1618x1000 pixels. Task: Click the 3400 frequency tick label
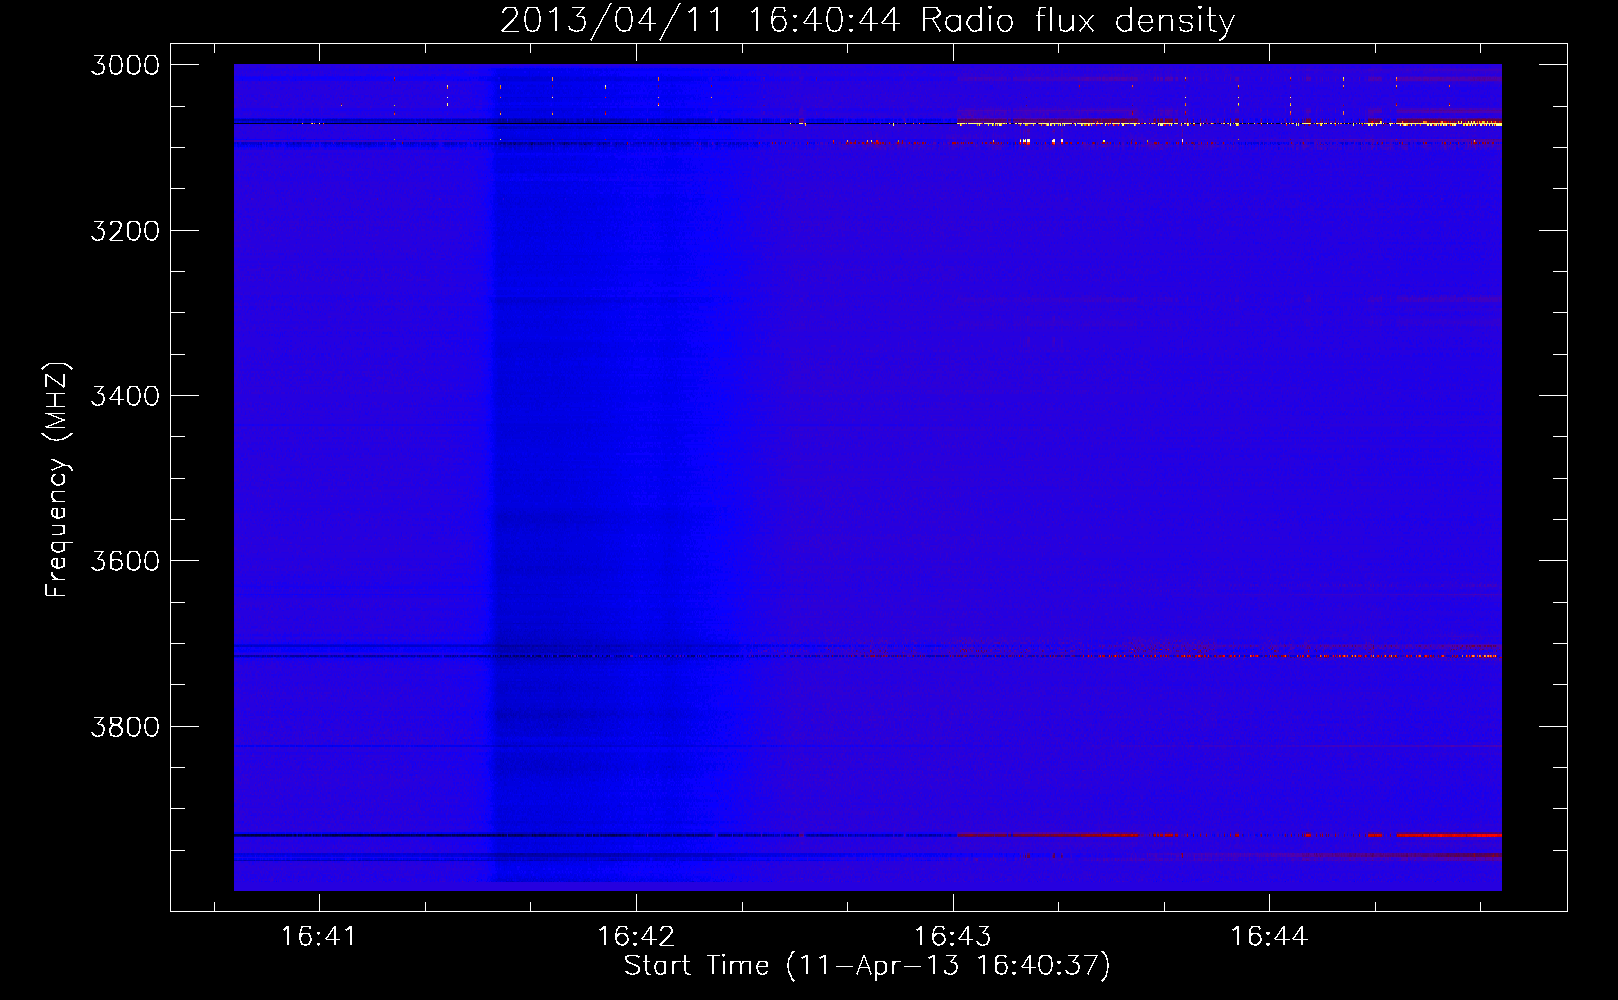point(125,396)
